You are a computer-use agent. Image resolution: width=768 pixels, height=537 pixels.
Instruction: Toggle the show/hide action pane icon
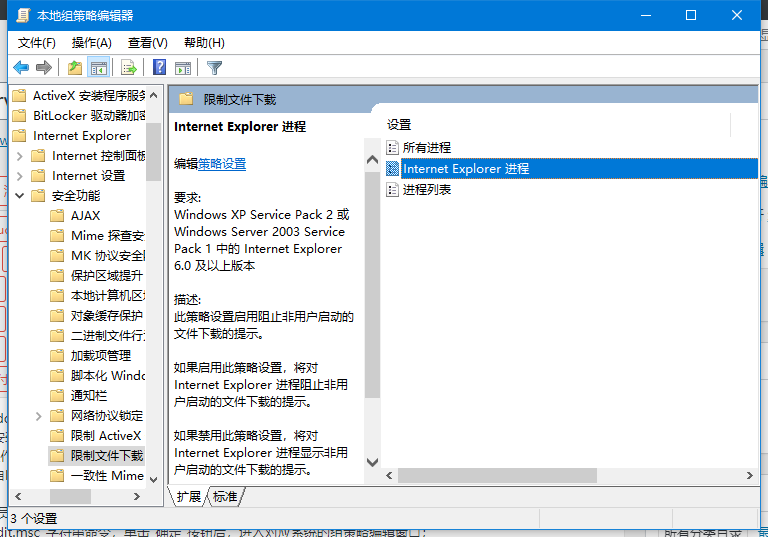pos(183,67)
